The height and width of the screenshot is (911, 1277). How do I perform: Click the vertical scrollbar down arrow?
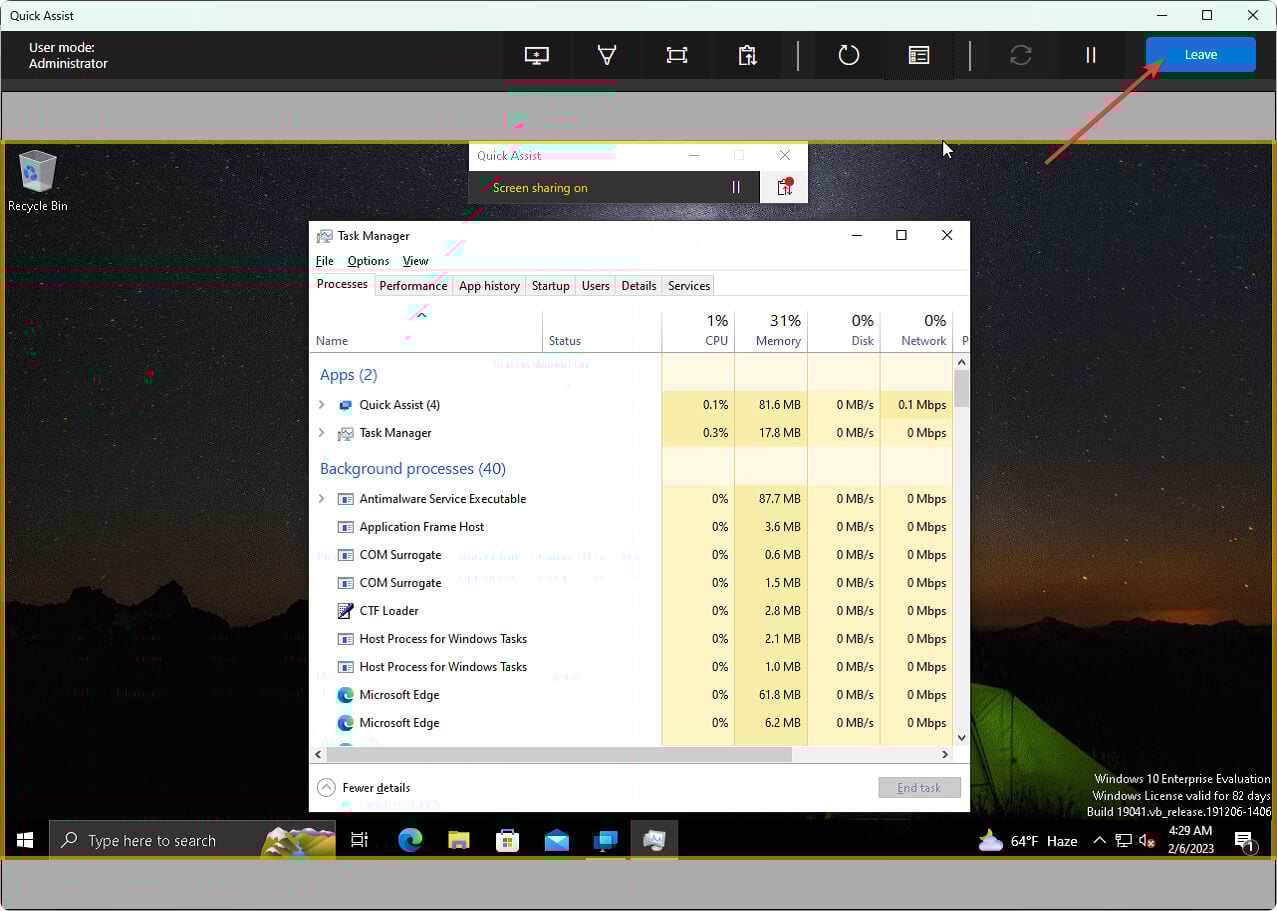961,738
